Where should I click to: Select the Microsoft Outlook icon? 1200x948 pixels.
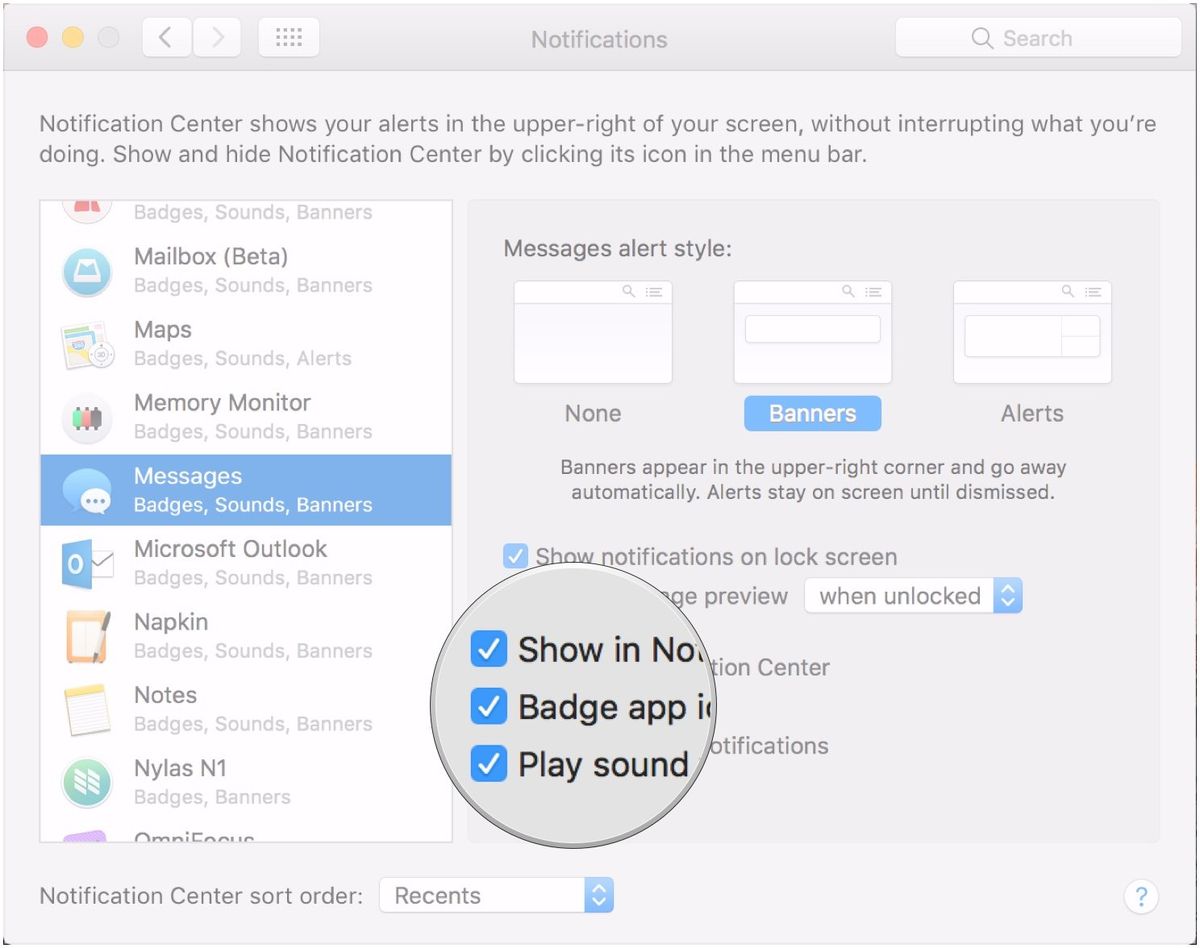point(87,563)
